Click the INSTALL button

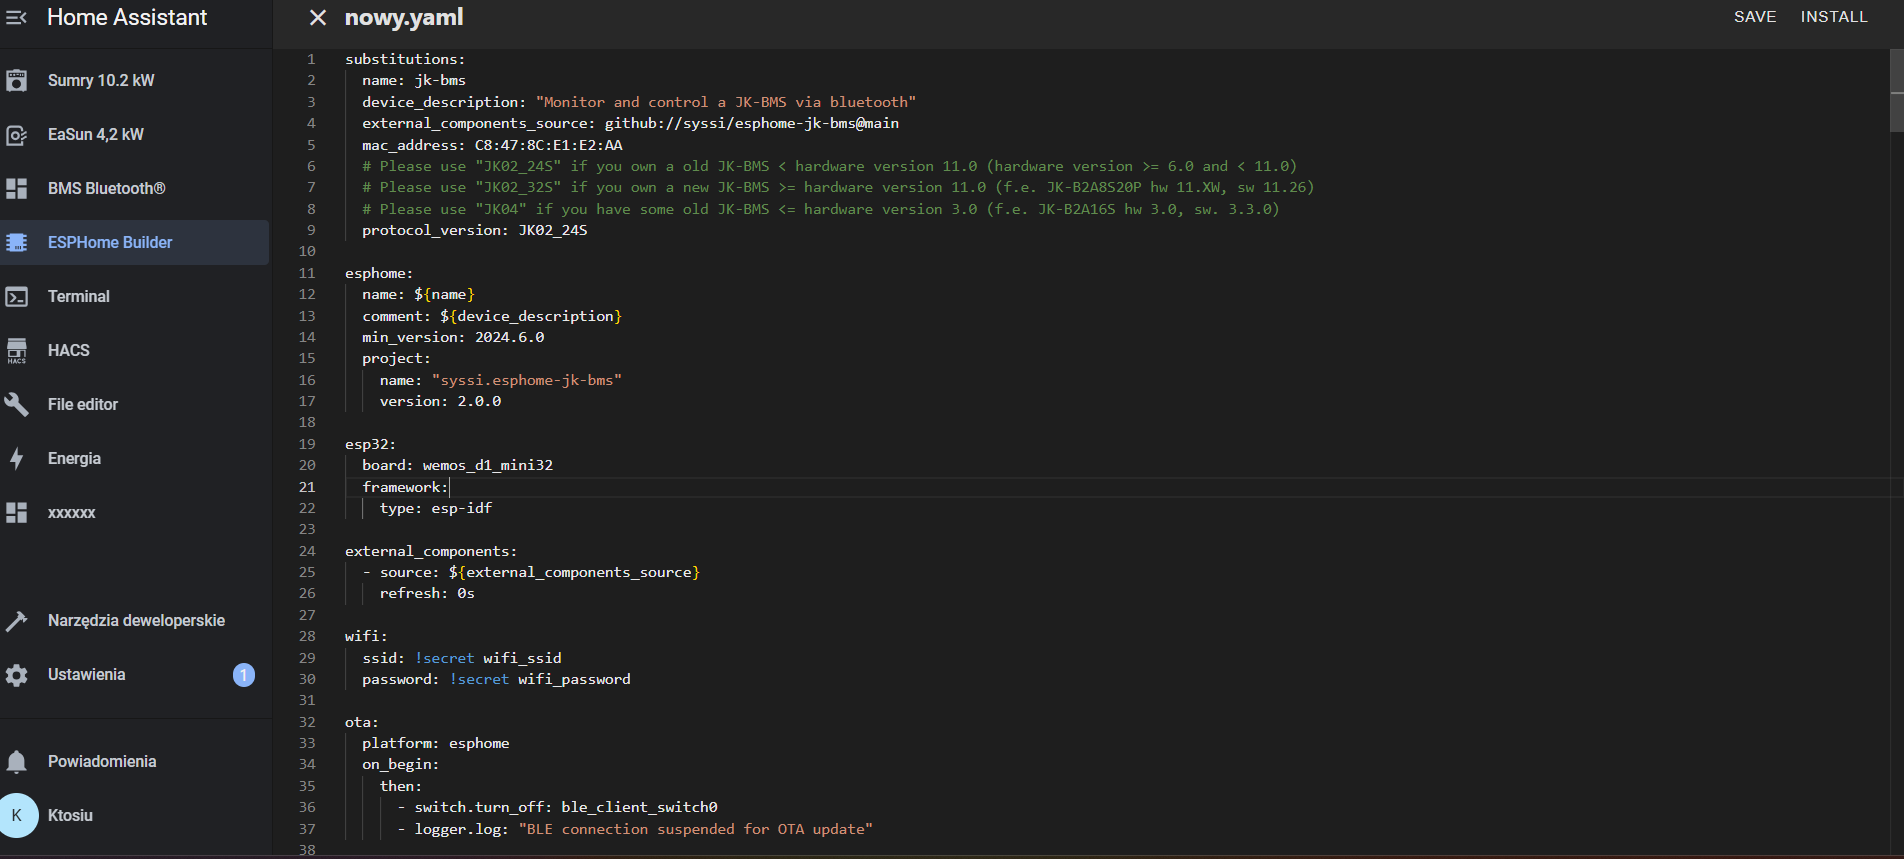[x=1834, y=17]
